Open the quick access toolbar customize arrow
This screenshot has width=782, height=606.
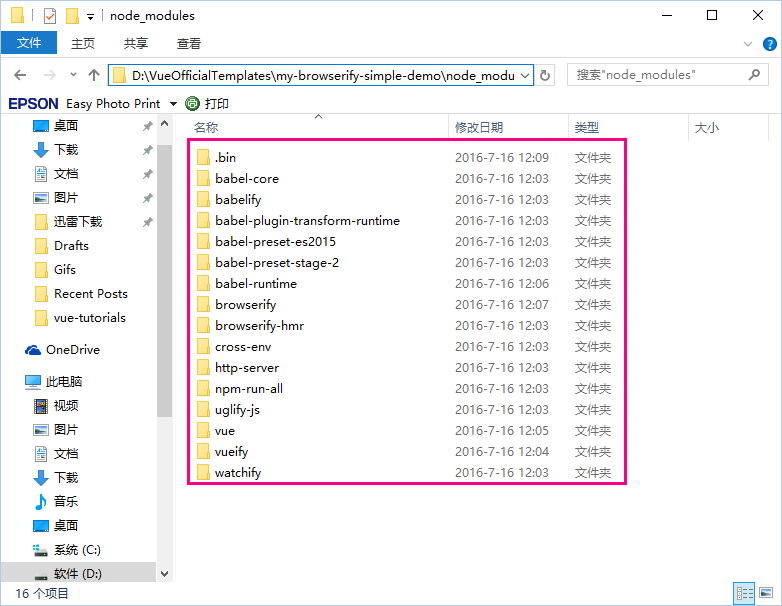click(x=90, y=16)
